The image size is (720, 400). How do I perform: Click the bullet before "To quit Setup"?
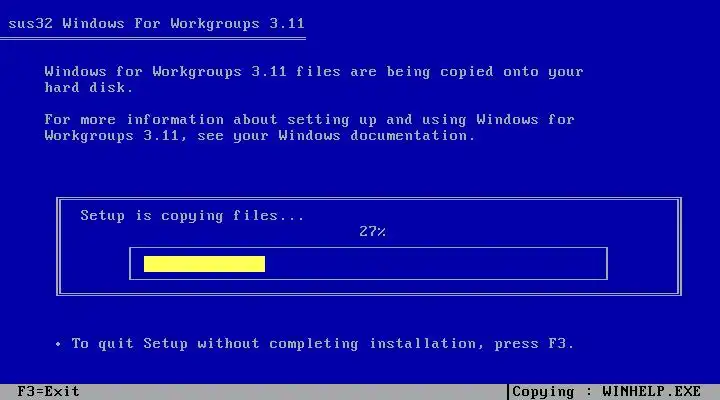coord(58,344)
